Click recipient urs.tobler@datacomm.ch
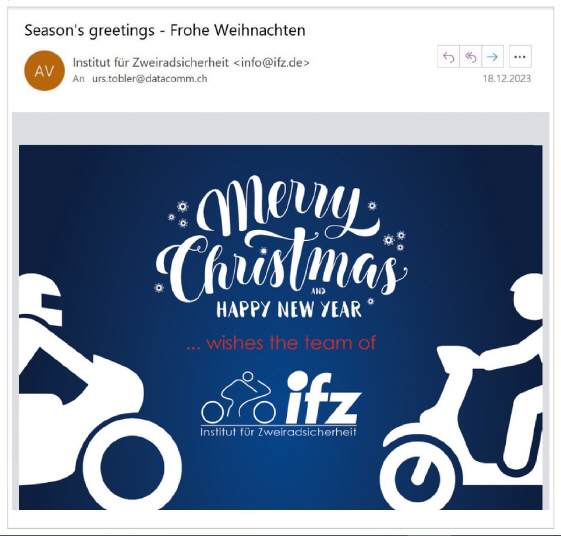The image size is (561, 536). 150,79
